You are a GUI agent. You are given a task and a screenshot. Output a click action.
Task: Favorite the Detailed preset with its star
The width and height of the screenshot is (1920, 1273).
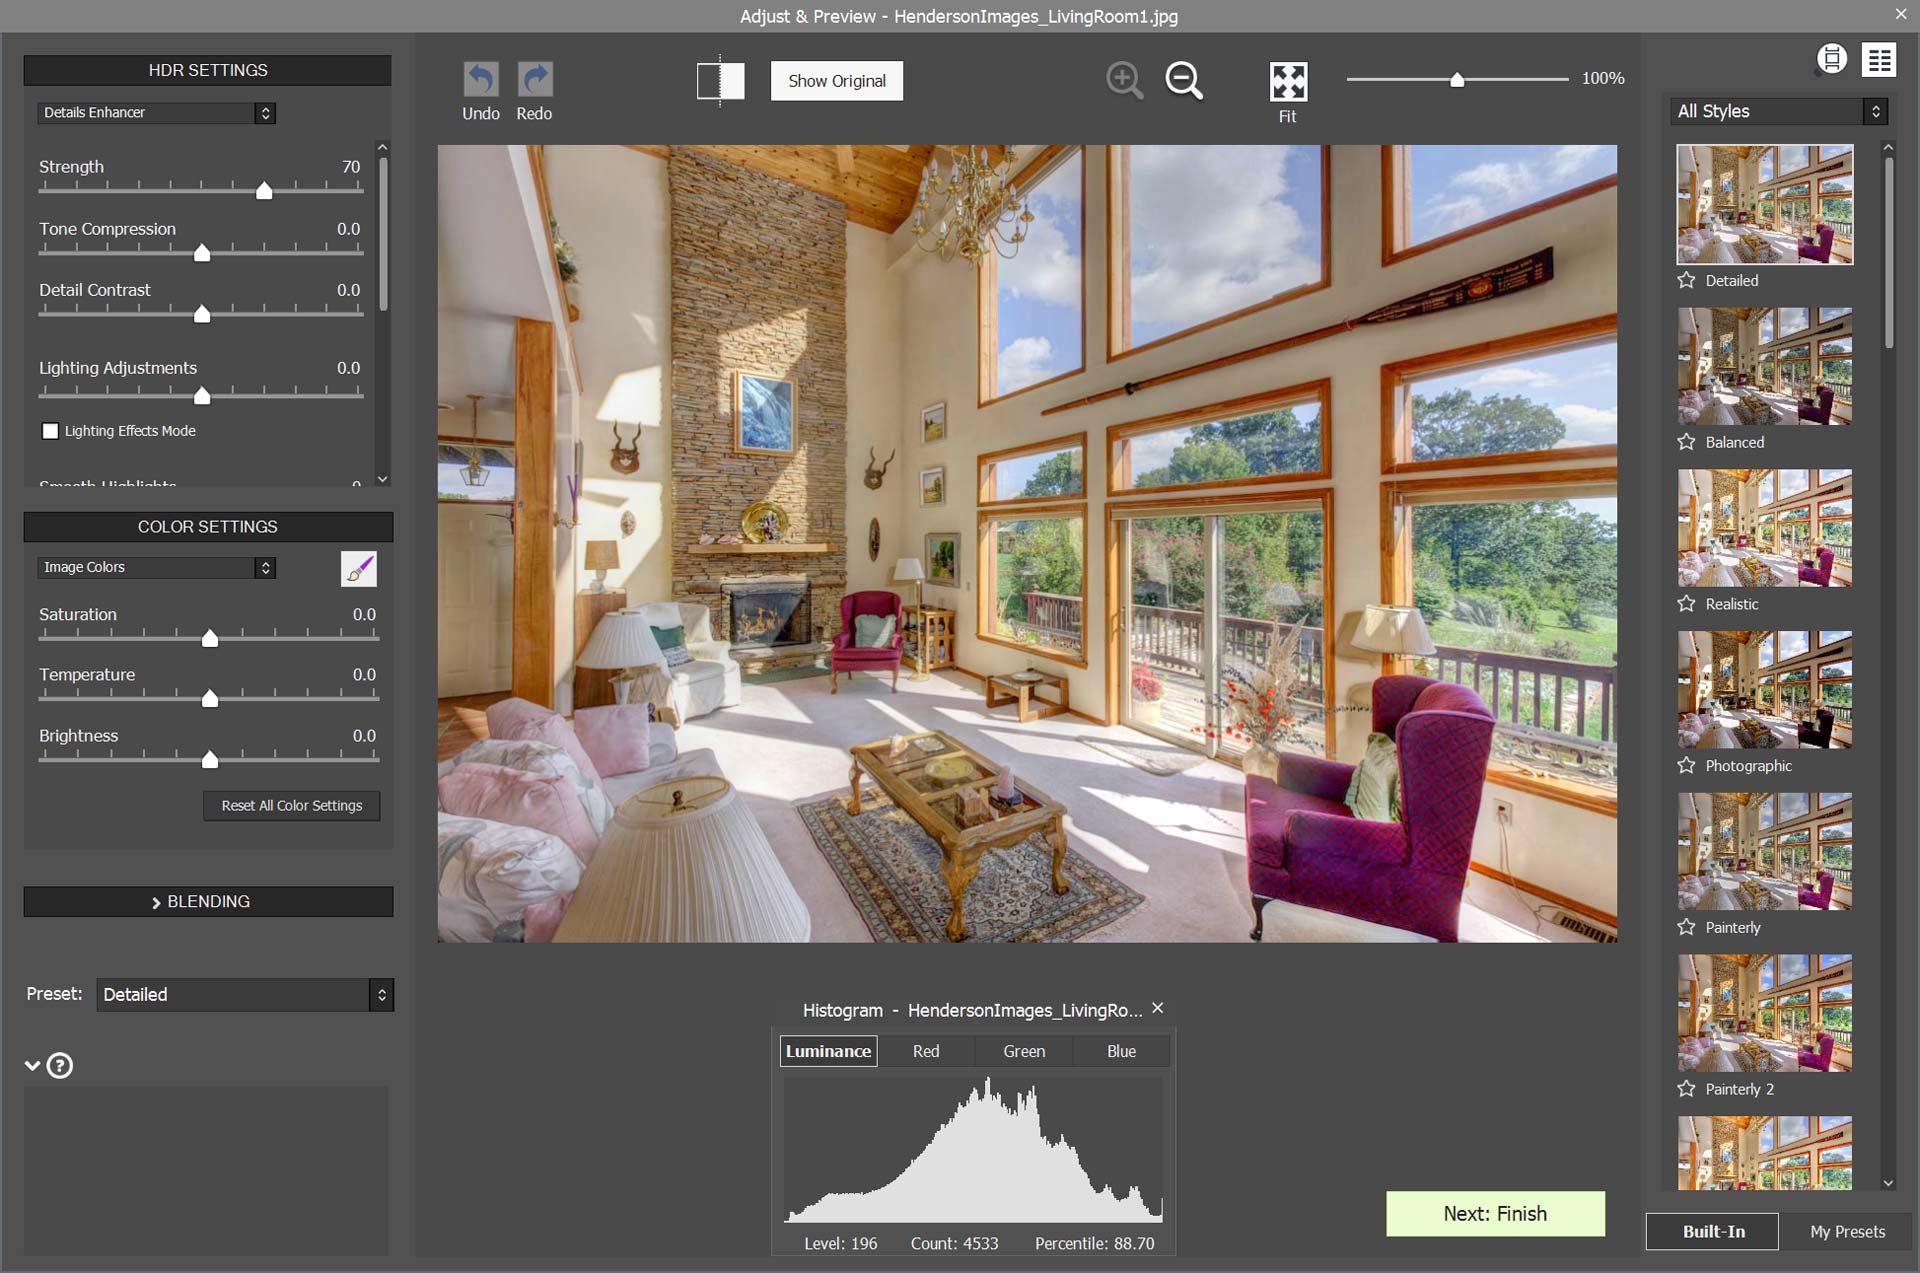[x=1687, y=280]
